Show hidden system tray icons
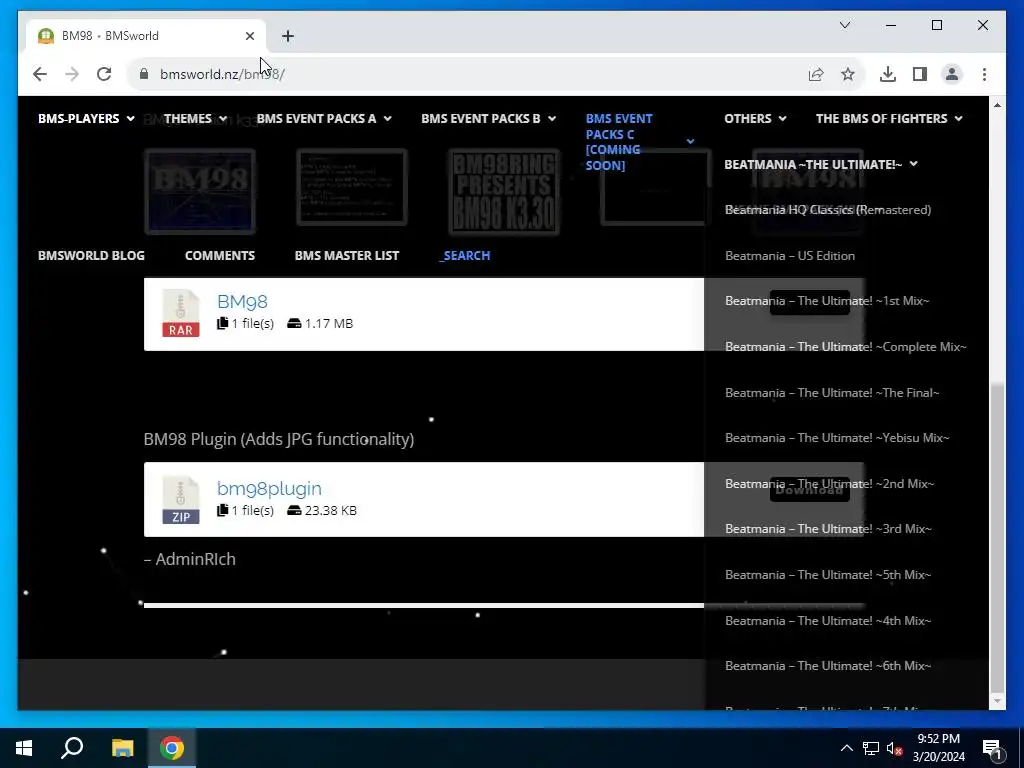This screenshot has height=768, width=1024. [x=846, y=748]
